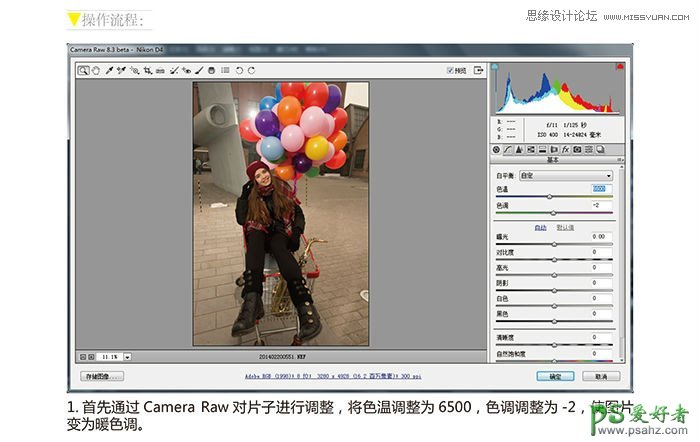The width and height of the screenshot is (700, 442).
Task: Open the zoom level dropdown arrow
Action: pos(128,356)
